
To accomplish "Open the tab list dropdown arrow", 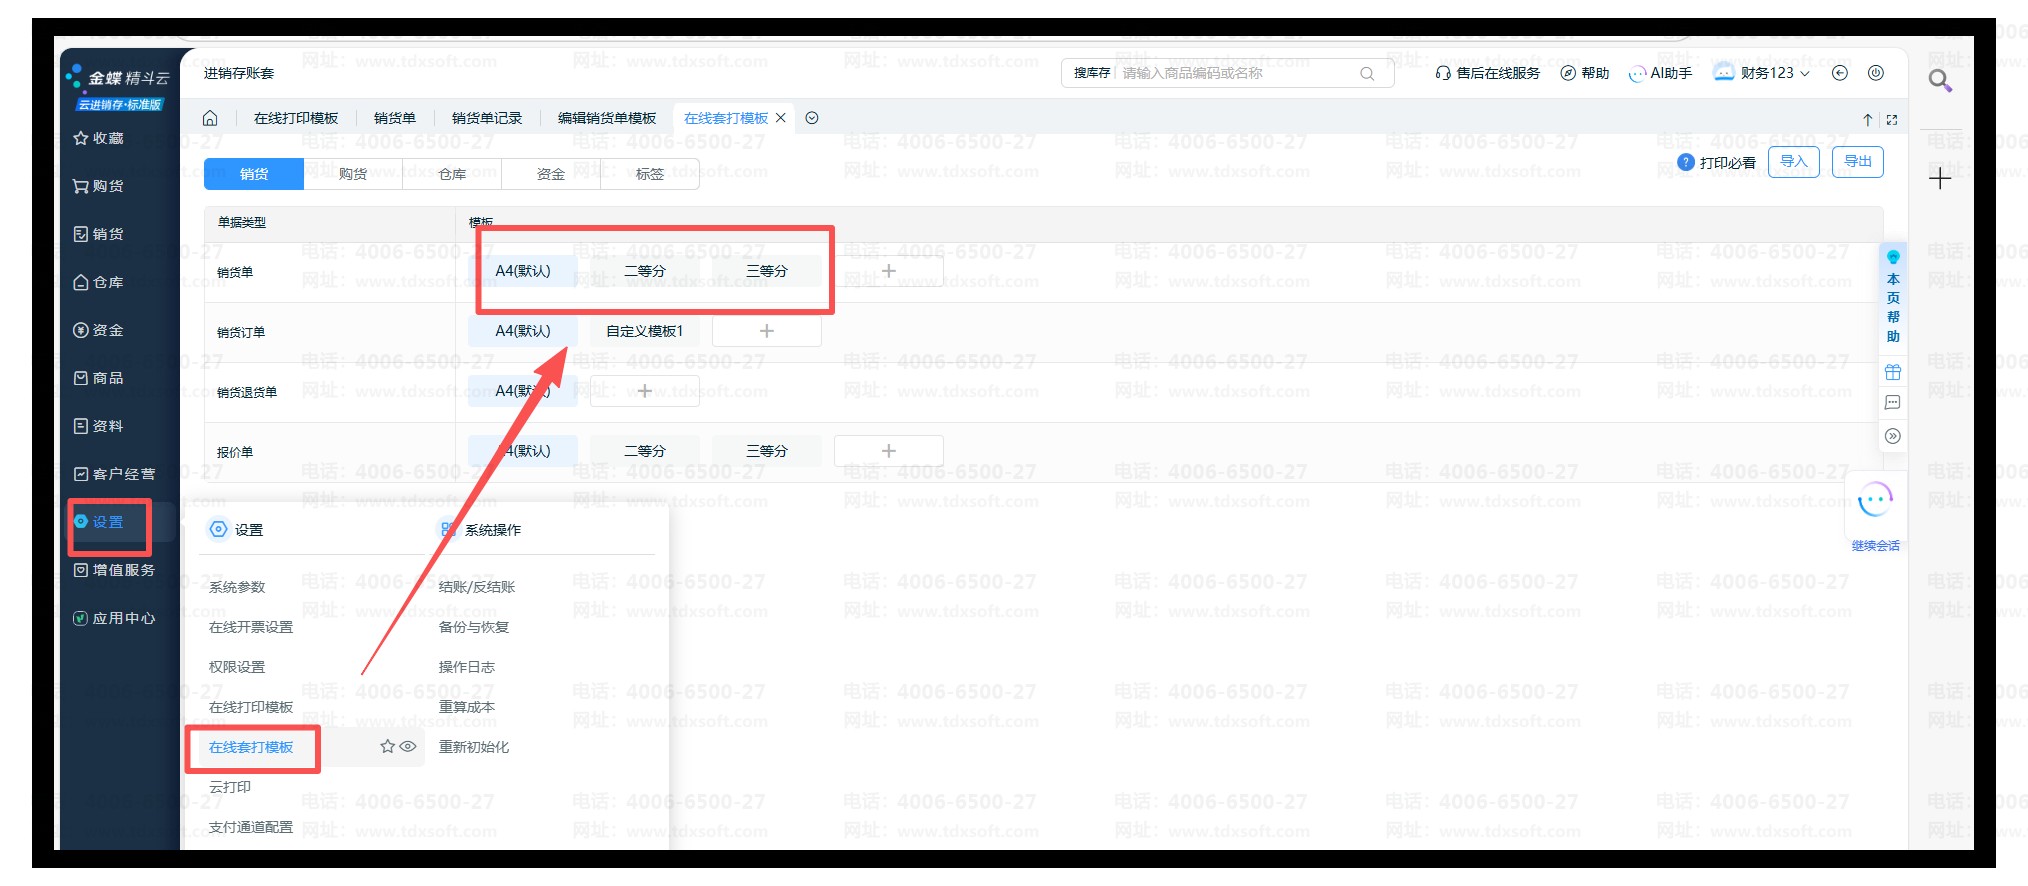I will 812,118.
